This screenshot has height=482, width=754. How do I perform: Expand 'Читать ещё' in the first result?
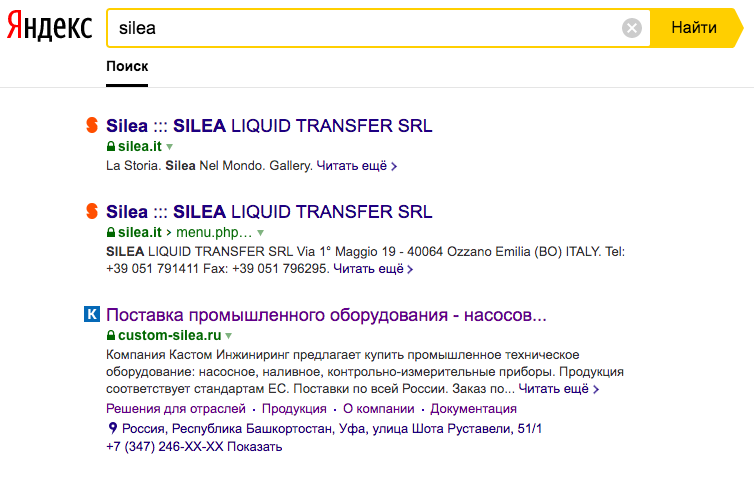click(x=356, y=165)
